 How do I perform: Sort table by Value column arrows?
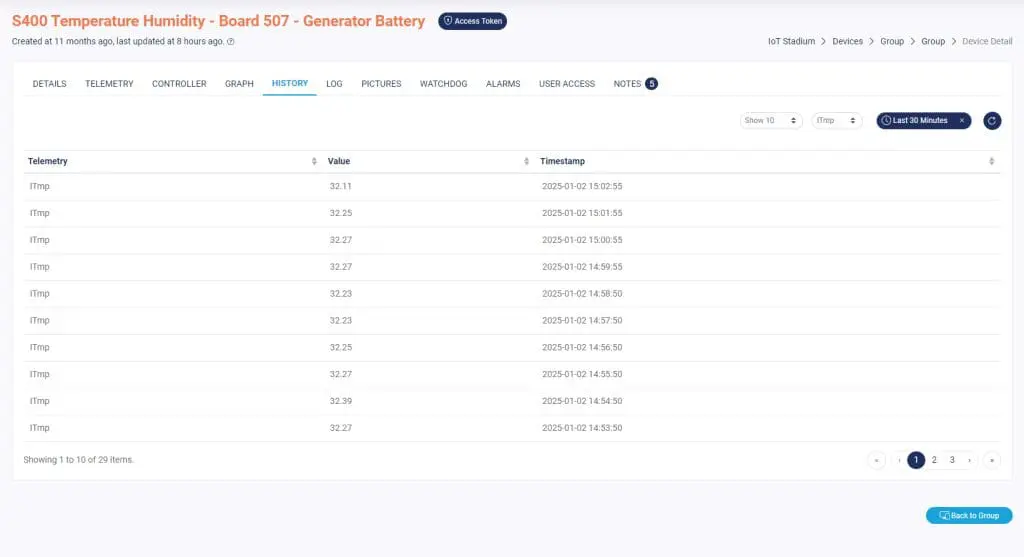[x=527, y=161]
